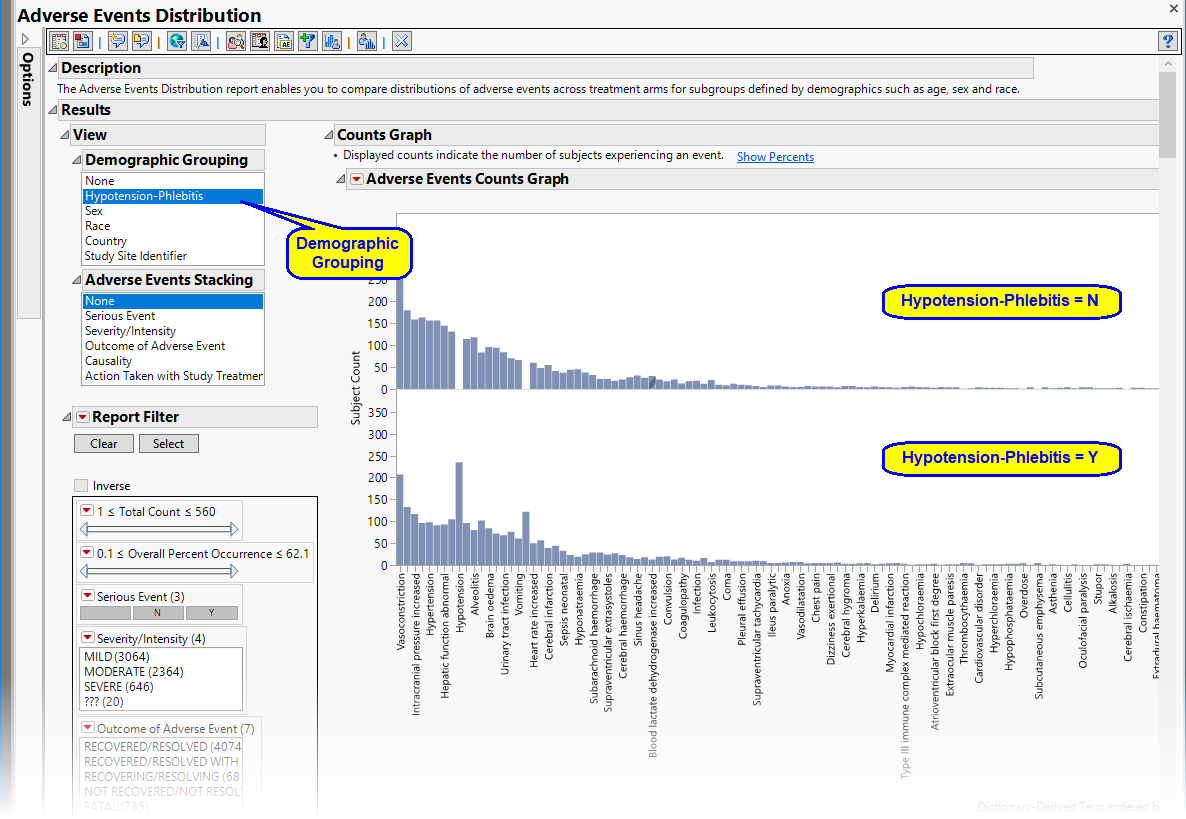1186x819 pixels.
Task: Click the blue X icon in toolbar
Action: [402, 41]
